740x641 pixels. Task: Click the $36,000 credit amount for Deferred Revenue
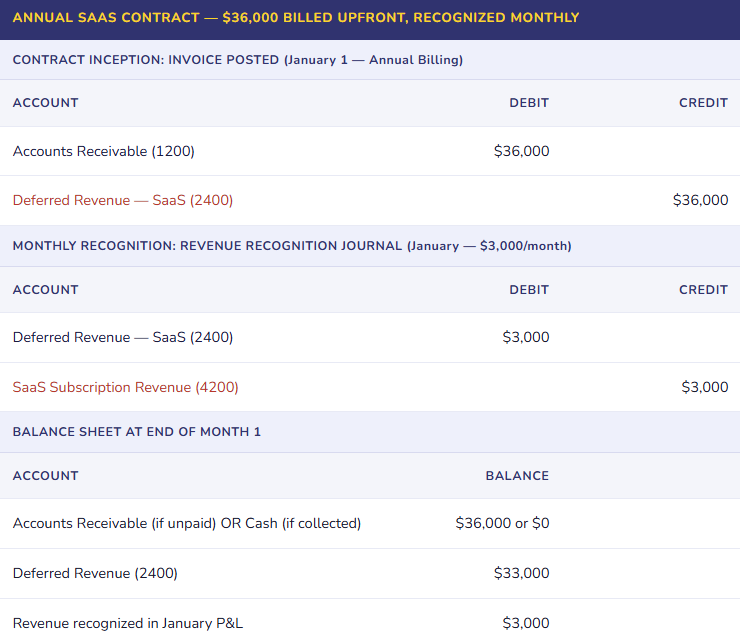[700, 201]
